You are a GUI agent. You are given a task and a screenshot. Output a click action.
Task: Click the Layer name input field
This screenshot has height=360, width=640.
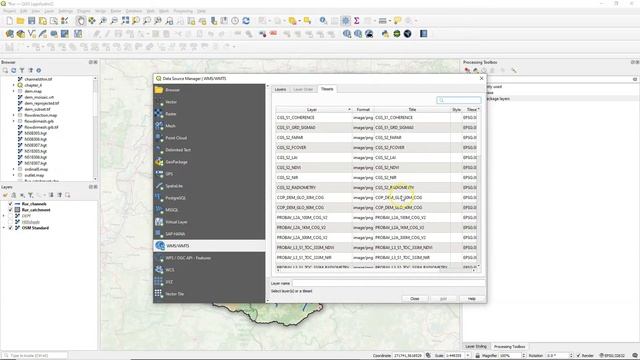click(x=389, y=283)
